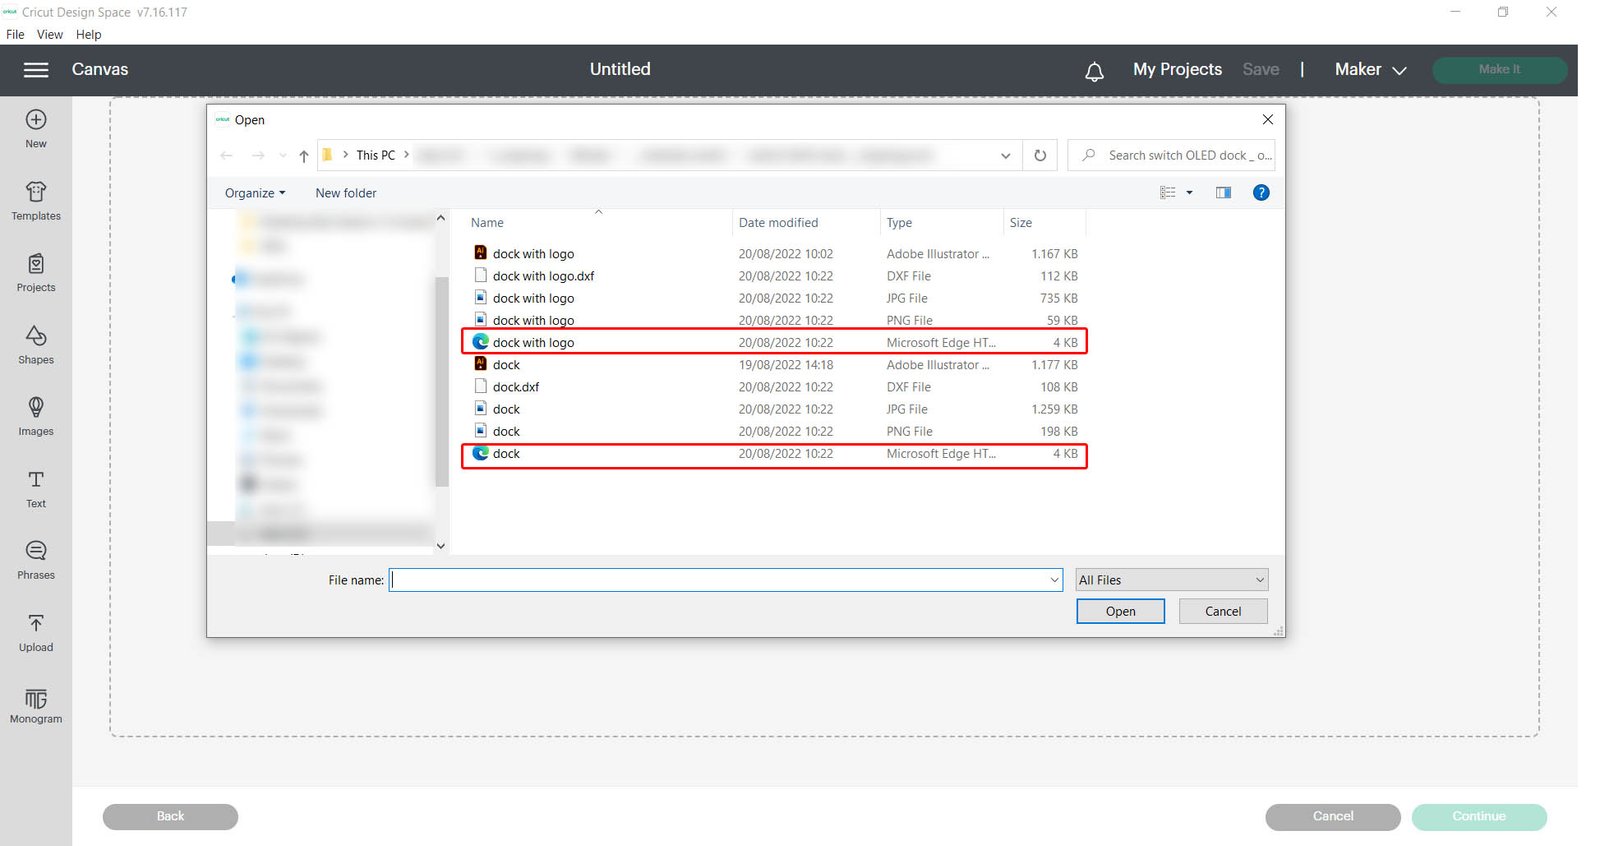Select 'dock with logo' JPG File row
The image size is (1600, 846).
[x=774, y=298]
